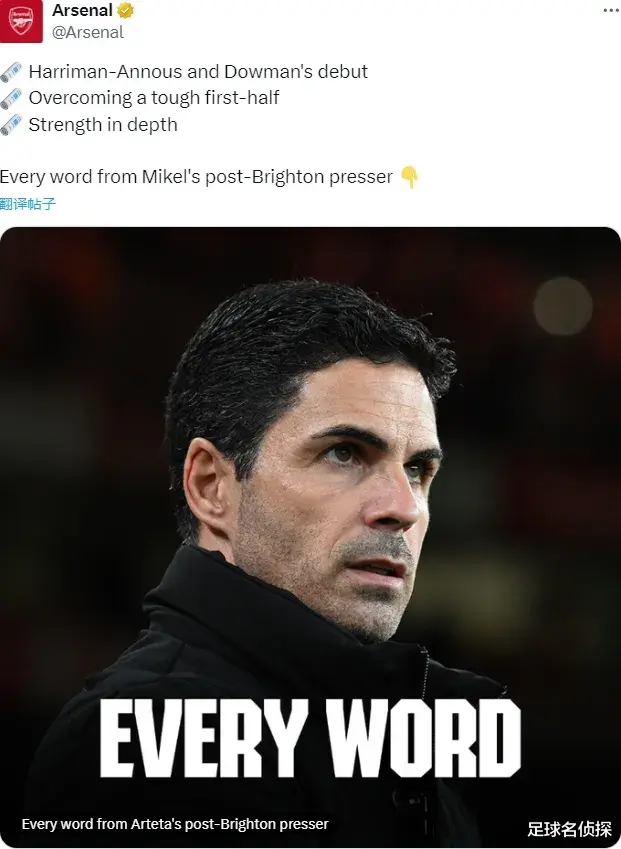Image resolution: width=621 pixels, height=849 pixels.
Task: Click the first newspaper emoji bullet
Action: [x=11, y=72]
